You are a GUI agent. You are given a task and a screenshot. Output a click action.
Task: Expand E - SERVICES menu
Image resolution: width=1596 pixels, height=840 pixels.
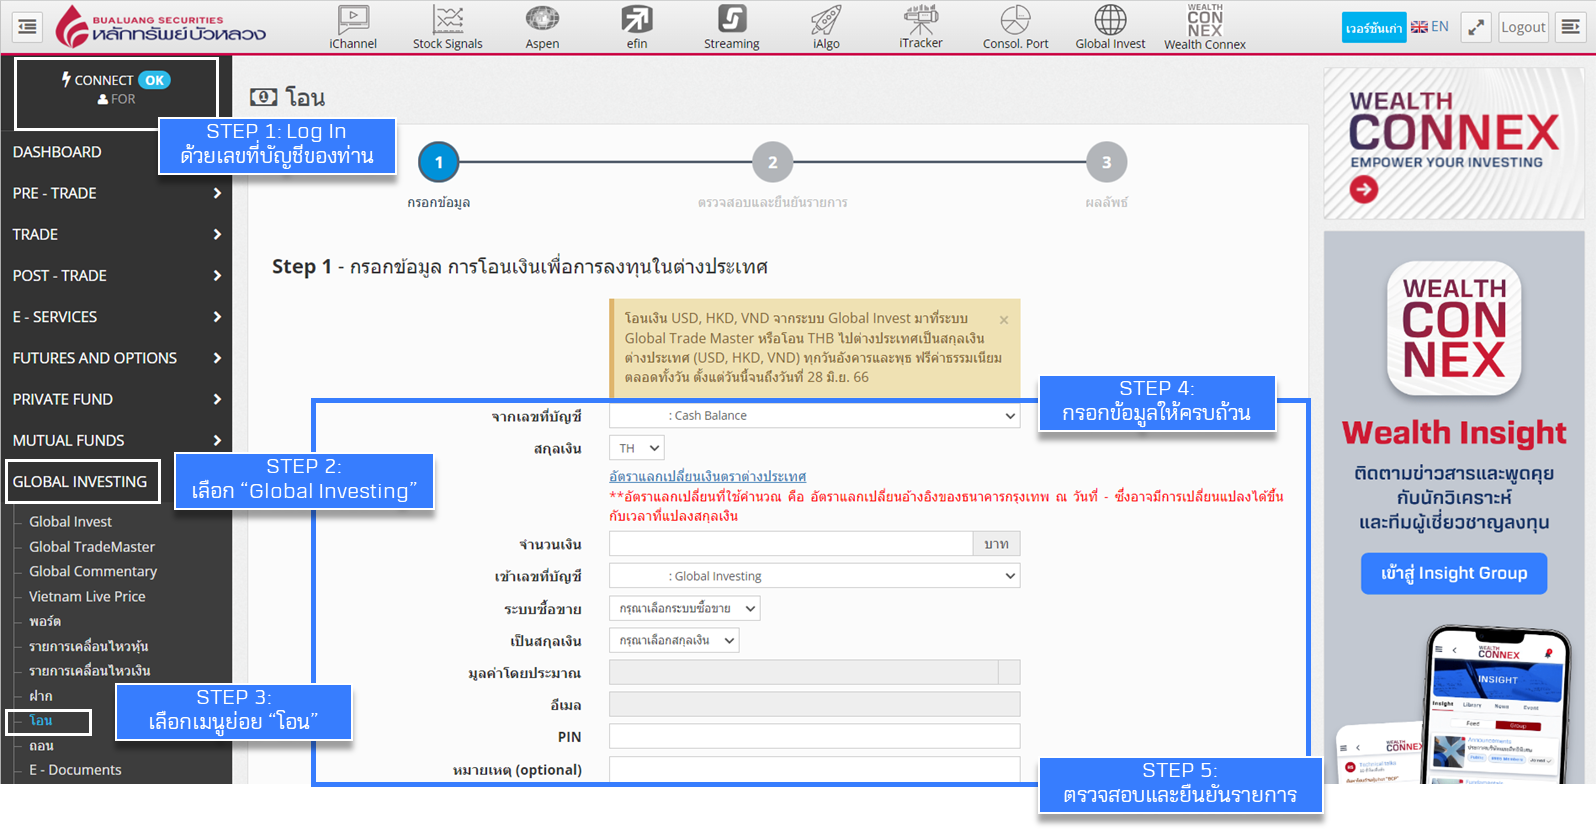coord(116,316)
